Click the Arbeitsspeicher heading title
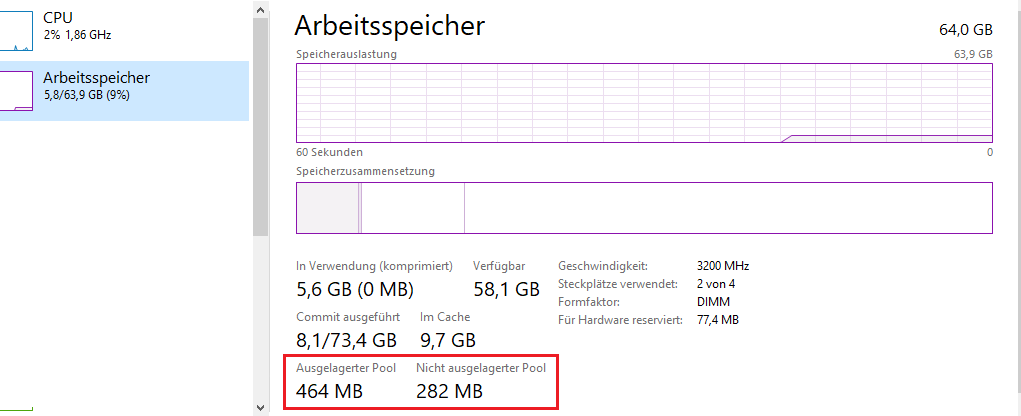This screenshot has width=1021, height=416. [390, 25]
